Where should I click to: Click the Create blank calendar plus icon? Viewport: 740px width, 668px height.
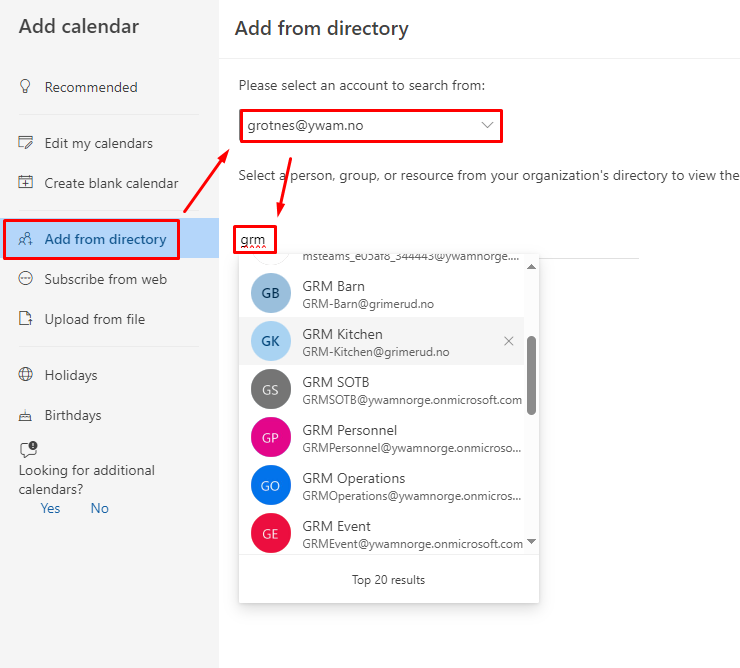click(x=26, y=183)
